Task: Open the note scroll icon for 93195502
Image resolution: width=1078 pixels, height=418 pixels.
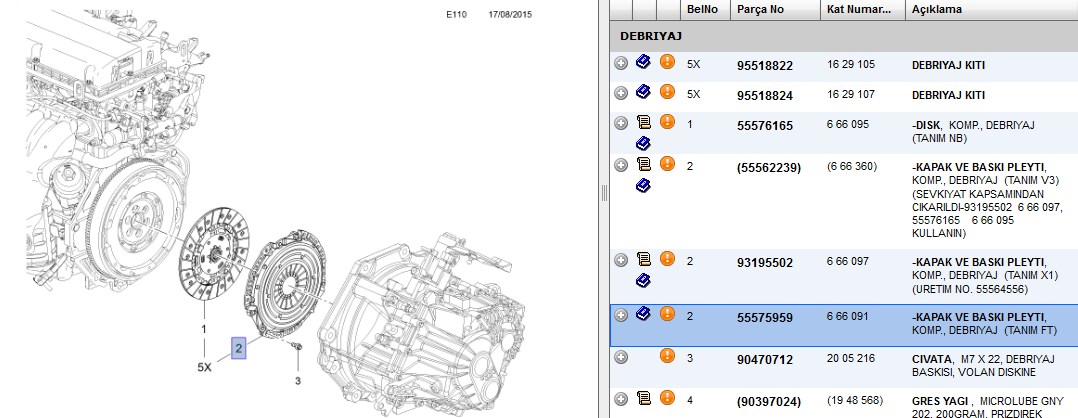Action: tap(644, 259)
